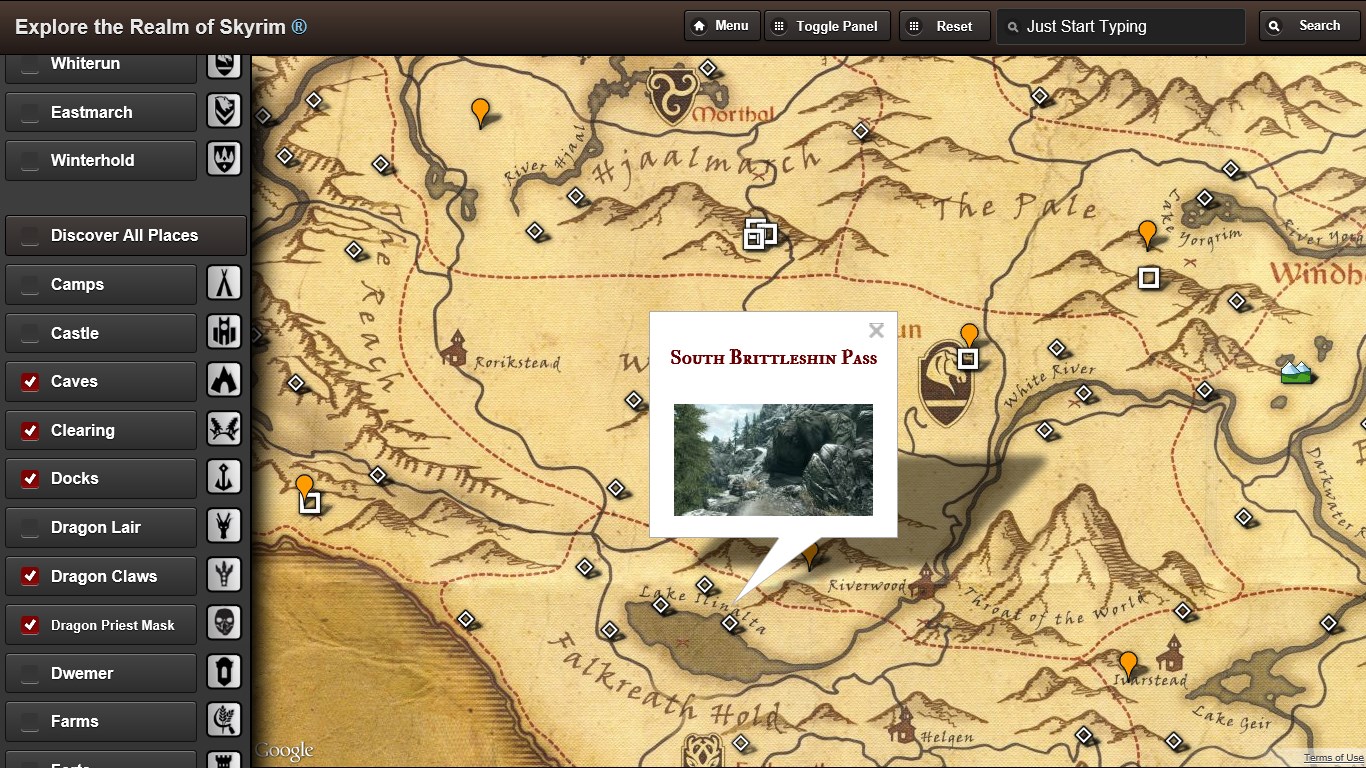Uncheck the Caves checkbox

[x=31, y=381]
